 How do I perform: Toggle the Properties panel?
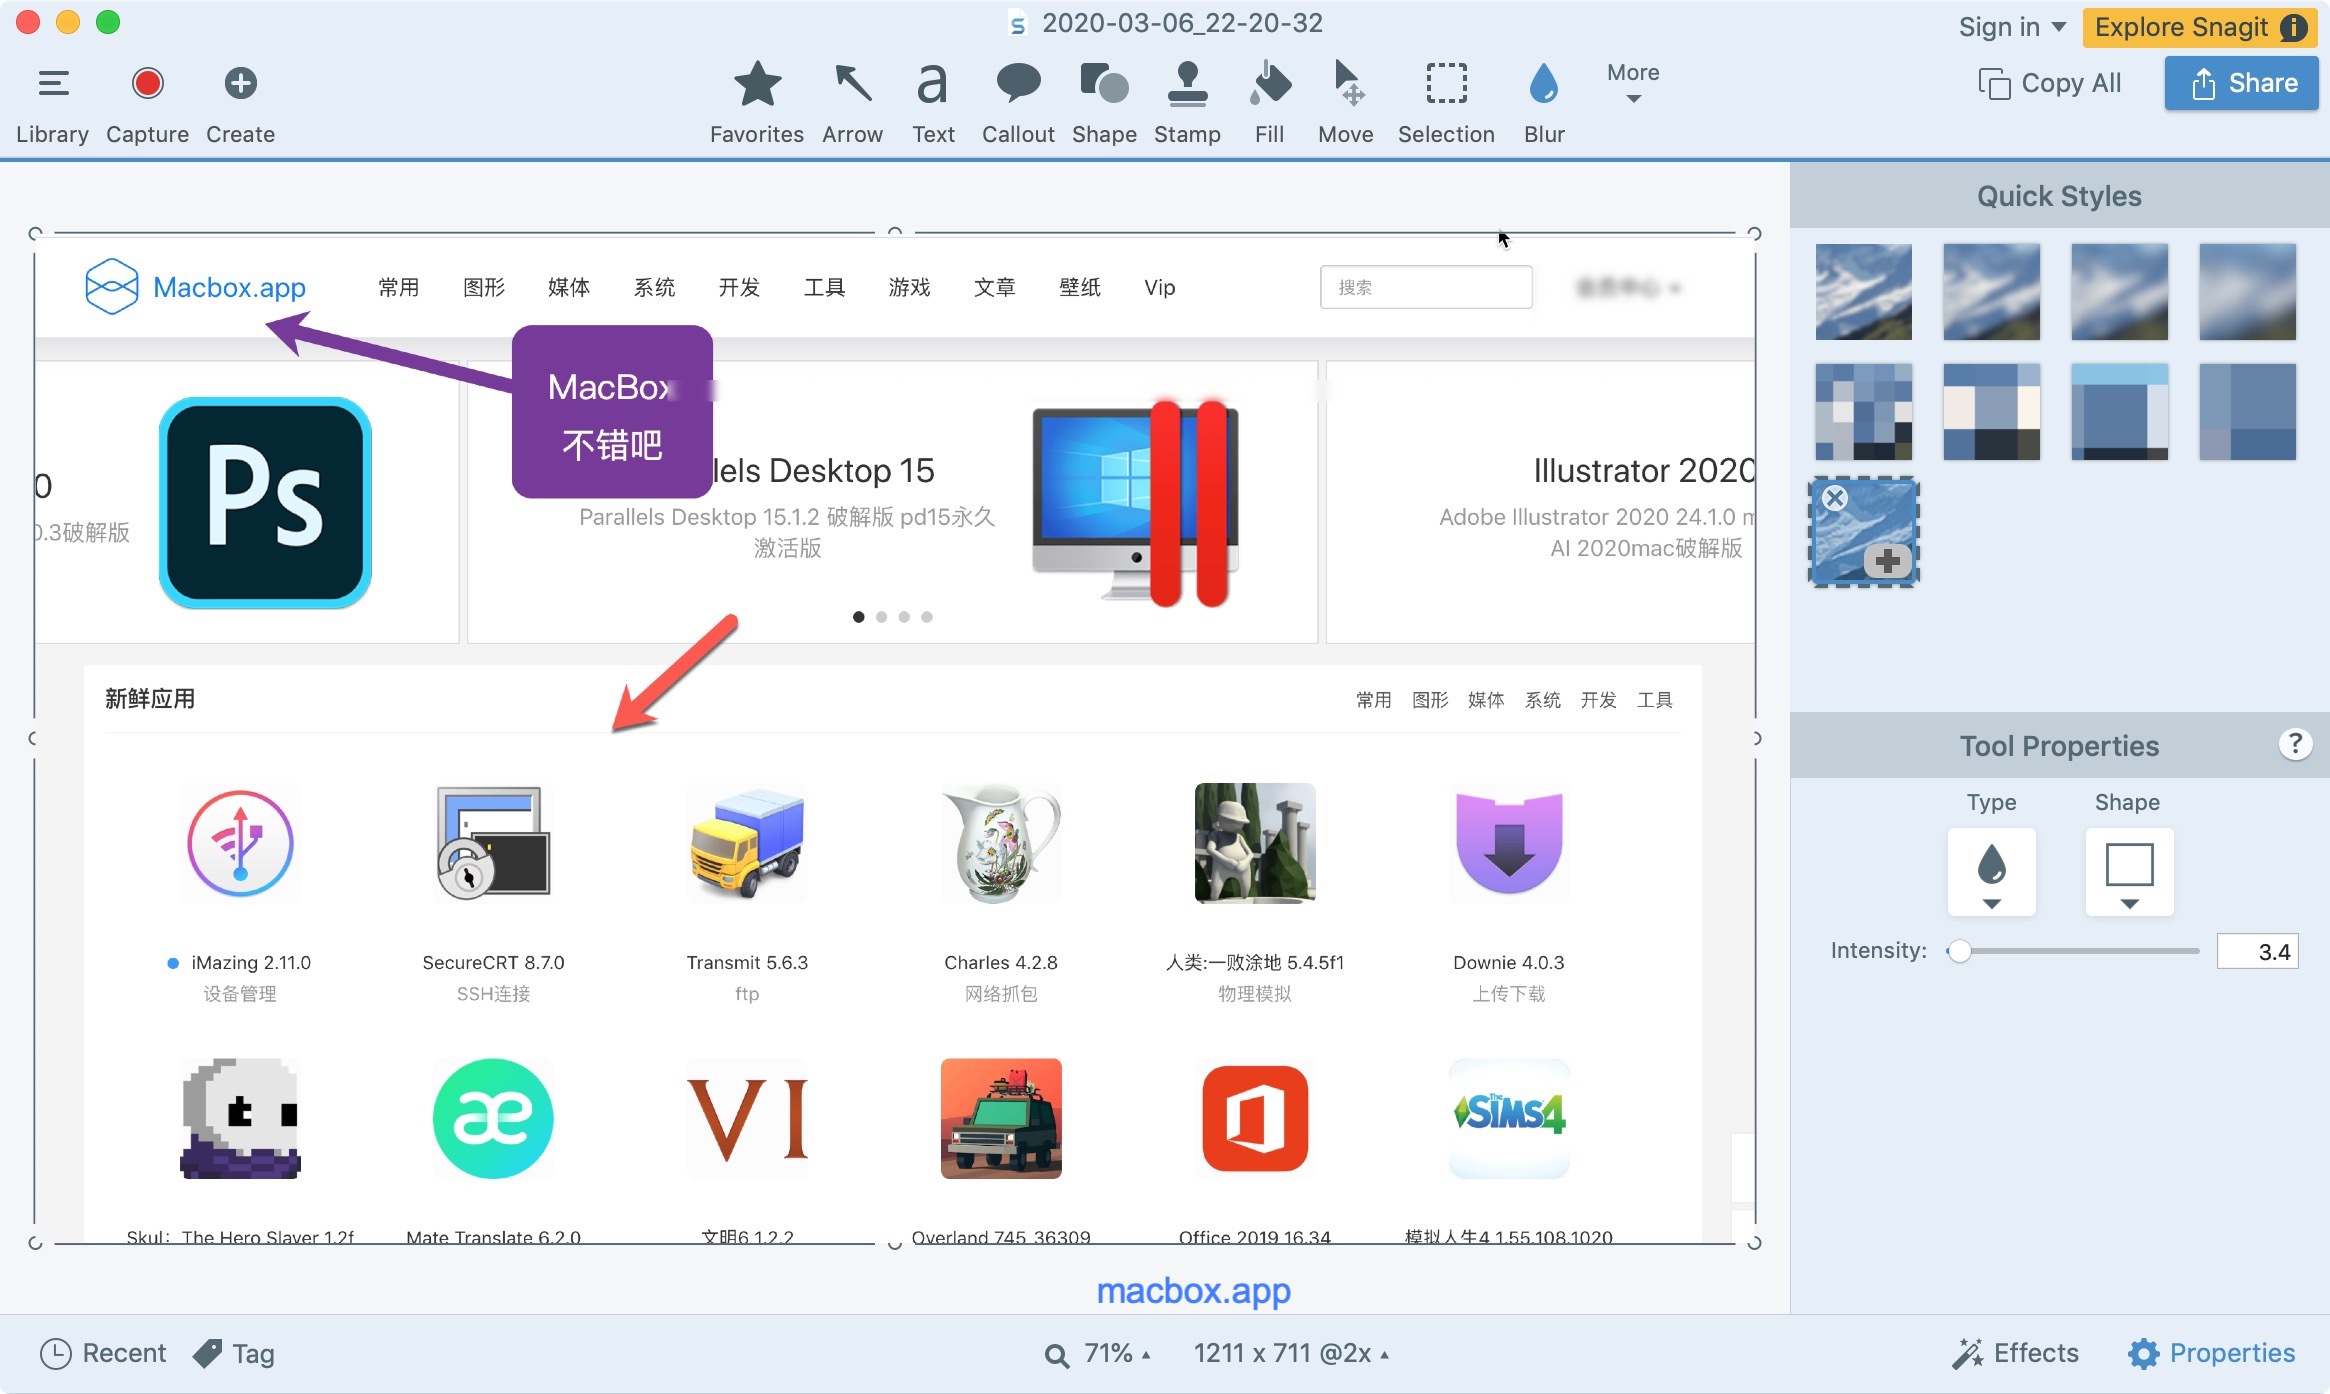(2212, 1353)
